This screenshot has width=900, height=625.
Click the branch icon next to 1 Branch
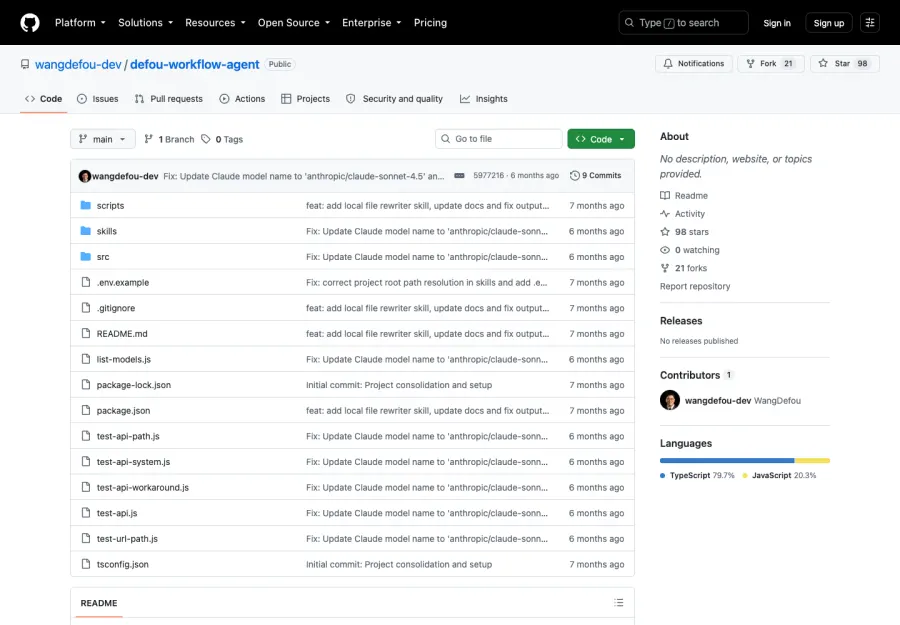click(x=149, y=139)
